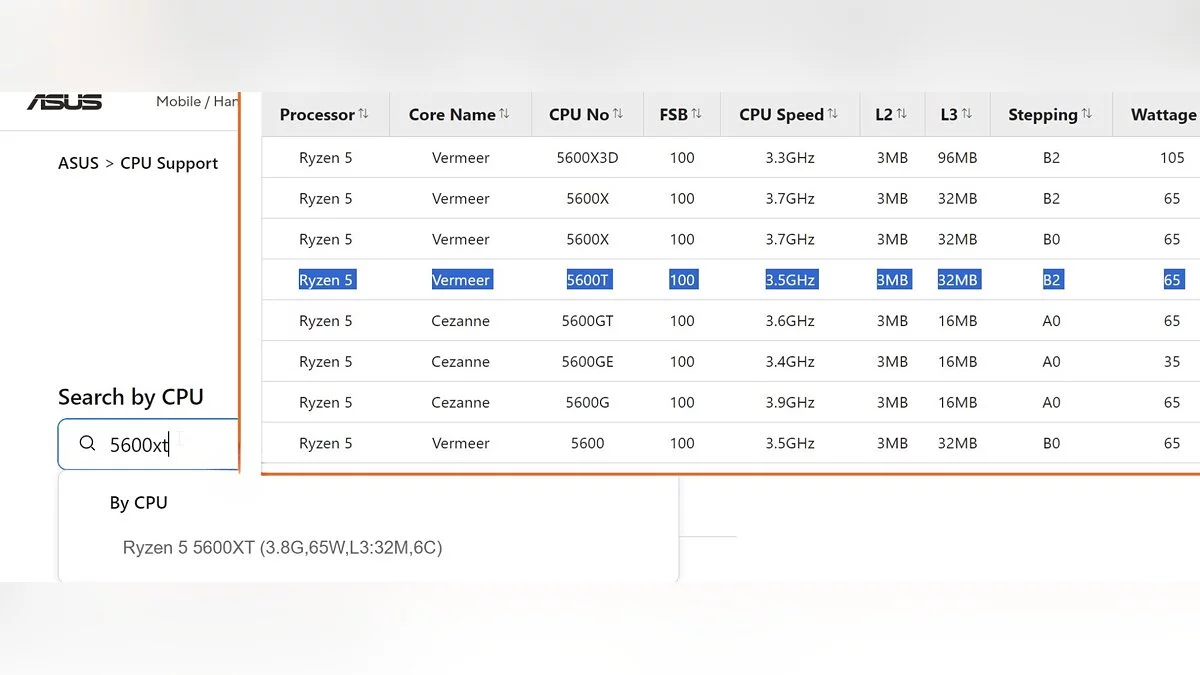This screenshot has height=675, width=1200.
Task: Click the Processor column header label
Action: click(317, 114)
